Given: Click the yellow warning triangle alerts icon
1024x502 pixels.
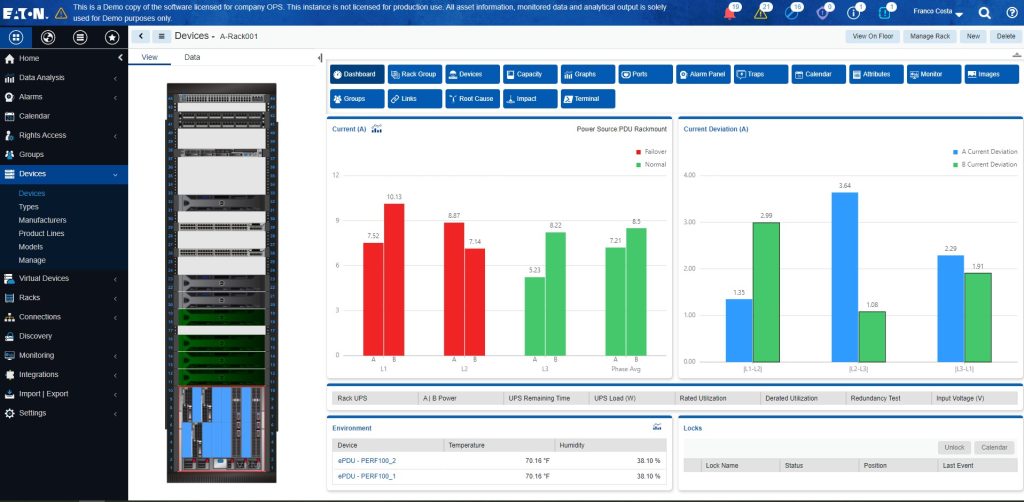Looking at the screenshot, I should [x=761, y=13].
